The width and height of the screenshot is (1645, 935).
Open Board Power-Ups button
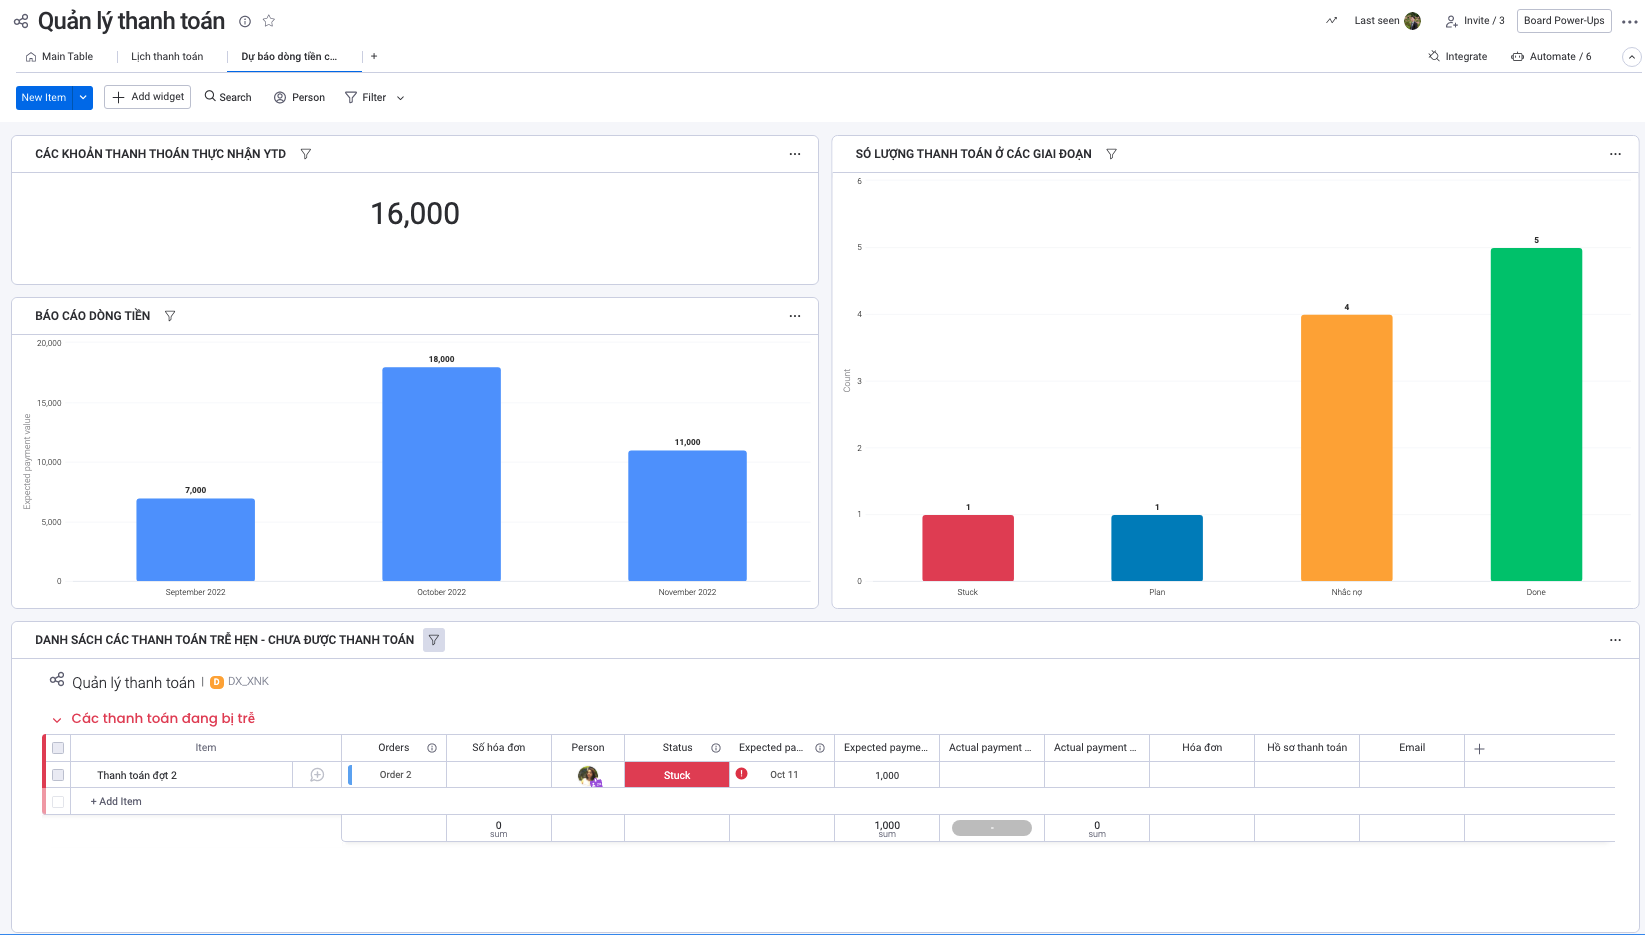(x=1563, y=21)
